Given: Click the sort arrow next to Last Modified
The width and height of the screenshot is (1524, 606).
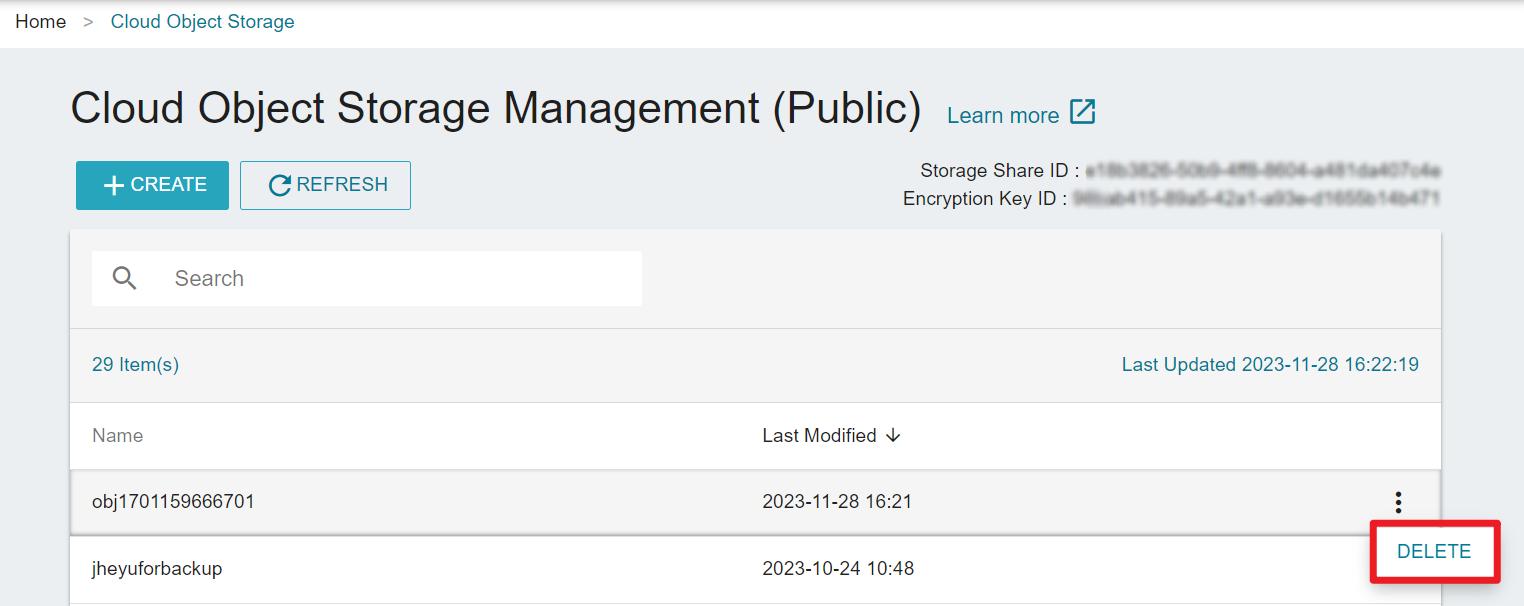Looking at the screenshot, I should (894, 436).
